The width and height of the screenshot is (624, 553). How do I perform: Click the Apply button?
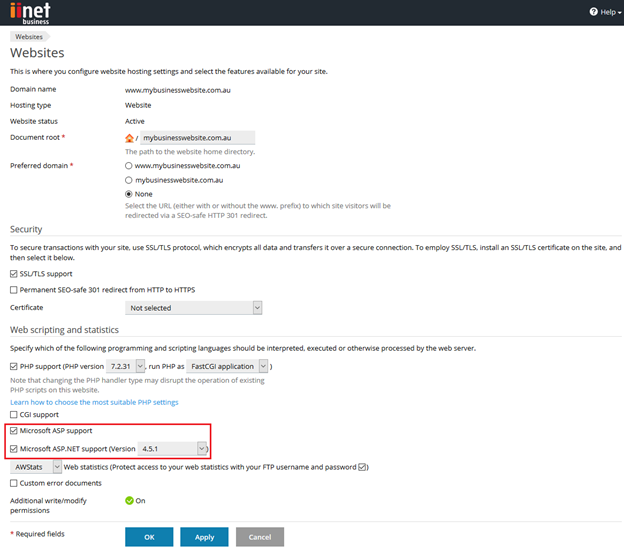point(204,537)
